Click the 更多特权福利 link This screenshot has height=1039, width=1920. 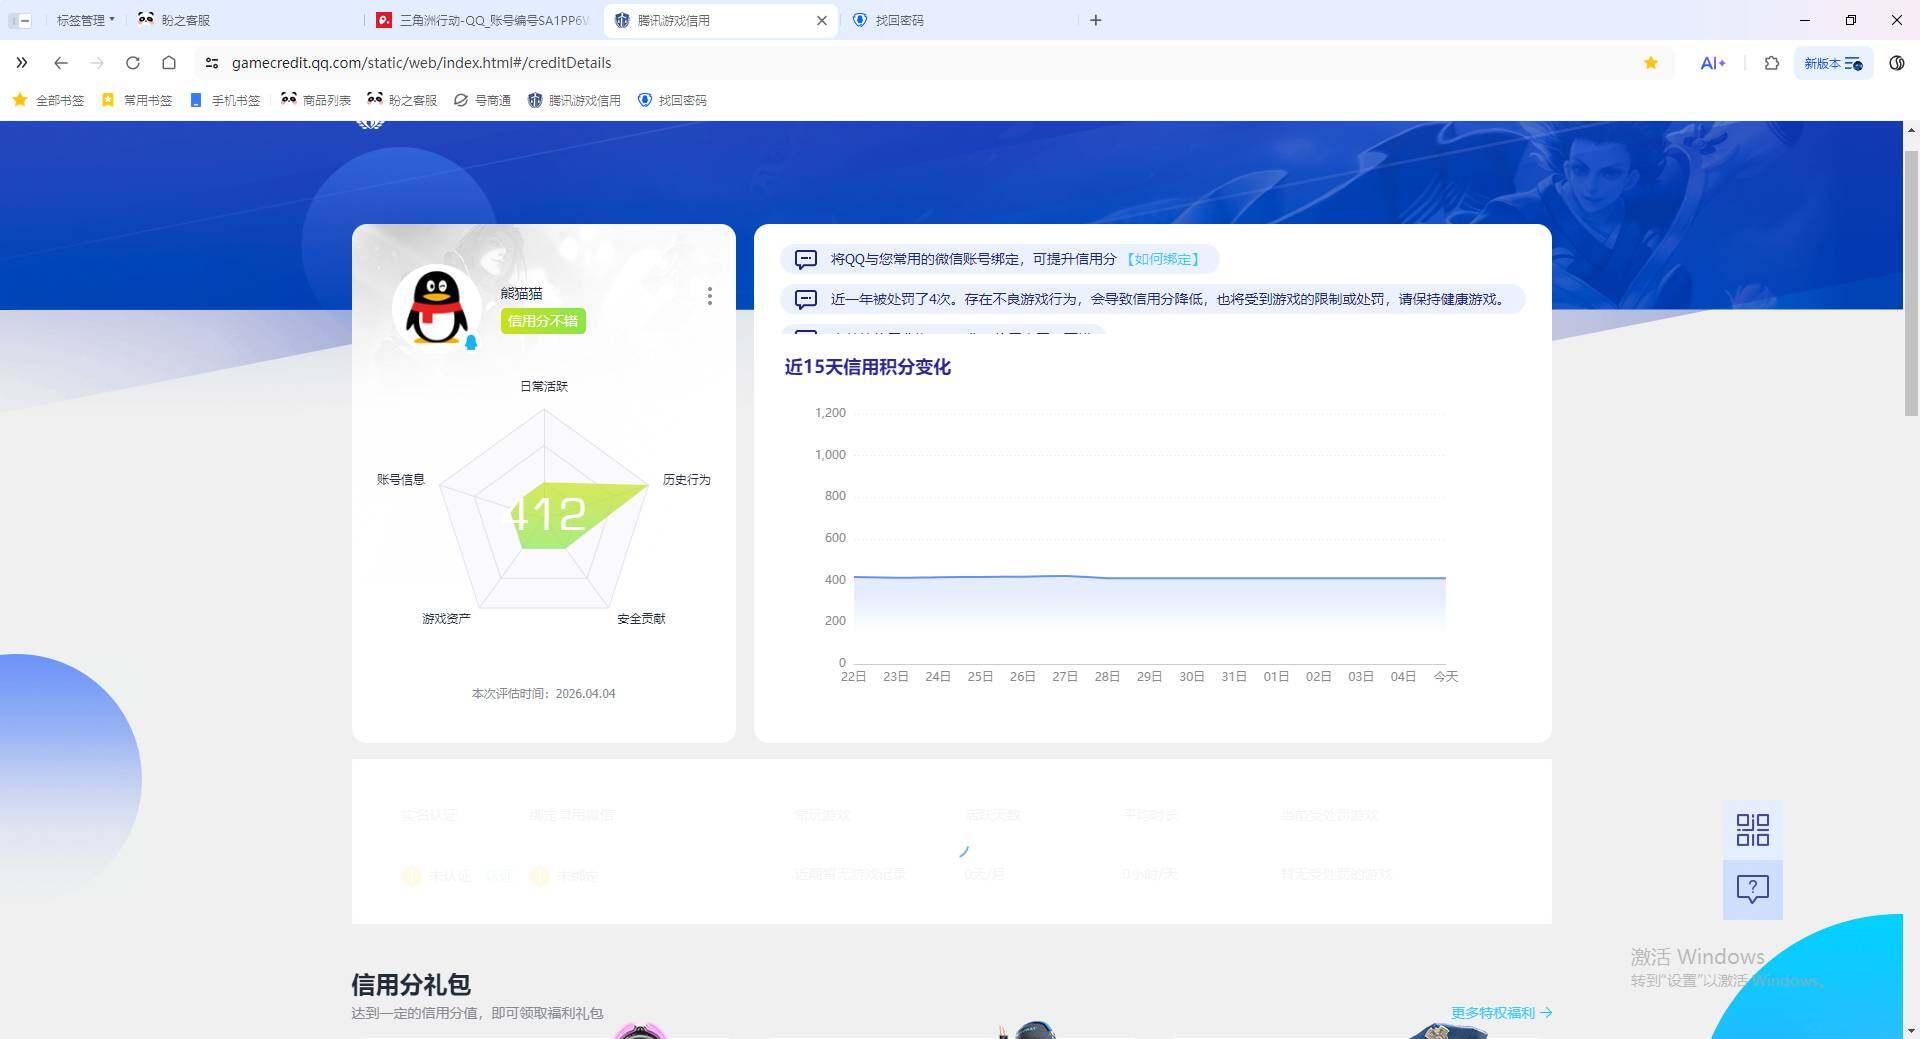[x=1502, y=1013]
